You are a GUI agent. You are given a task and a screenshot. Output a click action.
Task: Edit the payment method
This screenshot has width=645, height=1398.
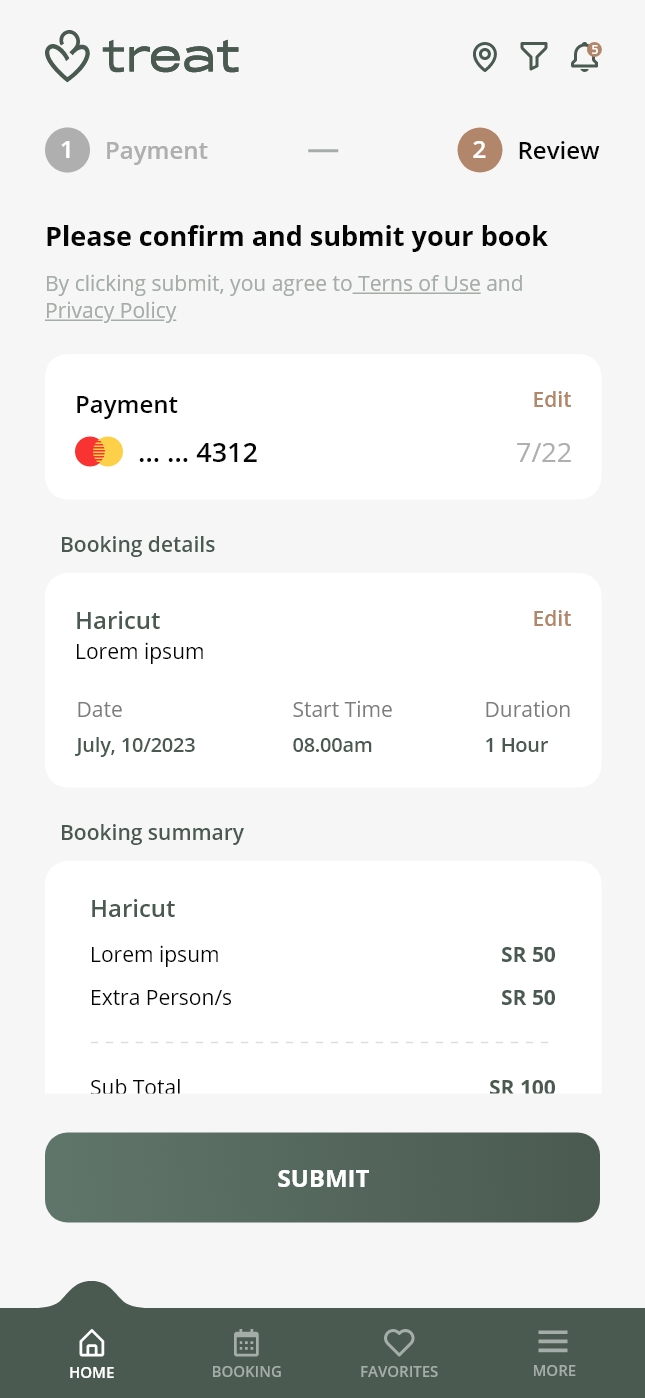(x=551, y=400)
